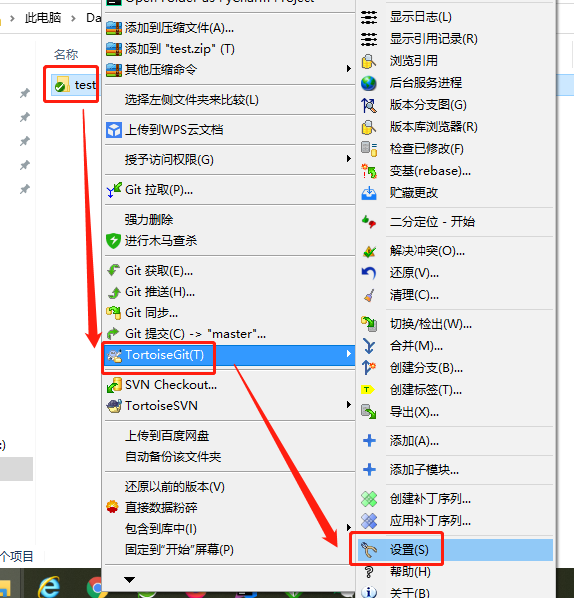The image size is (574, 598).
Task: Select the test folder in the file list
Action: click(75, 85)
